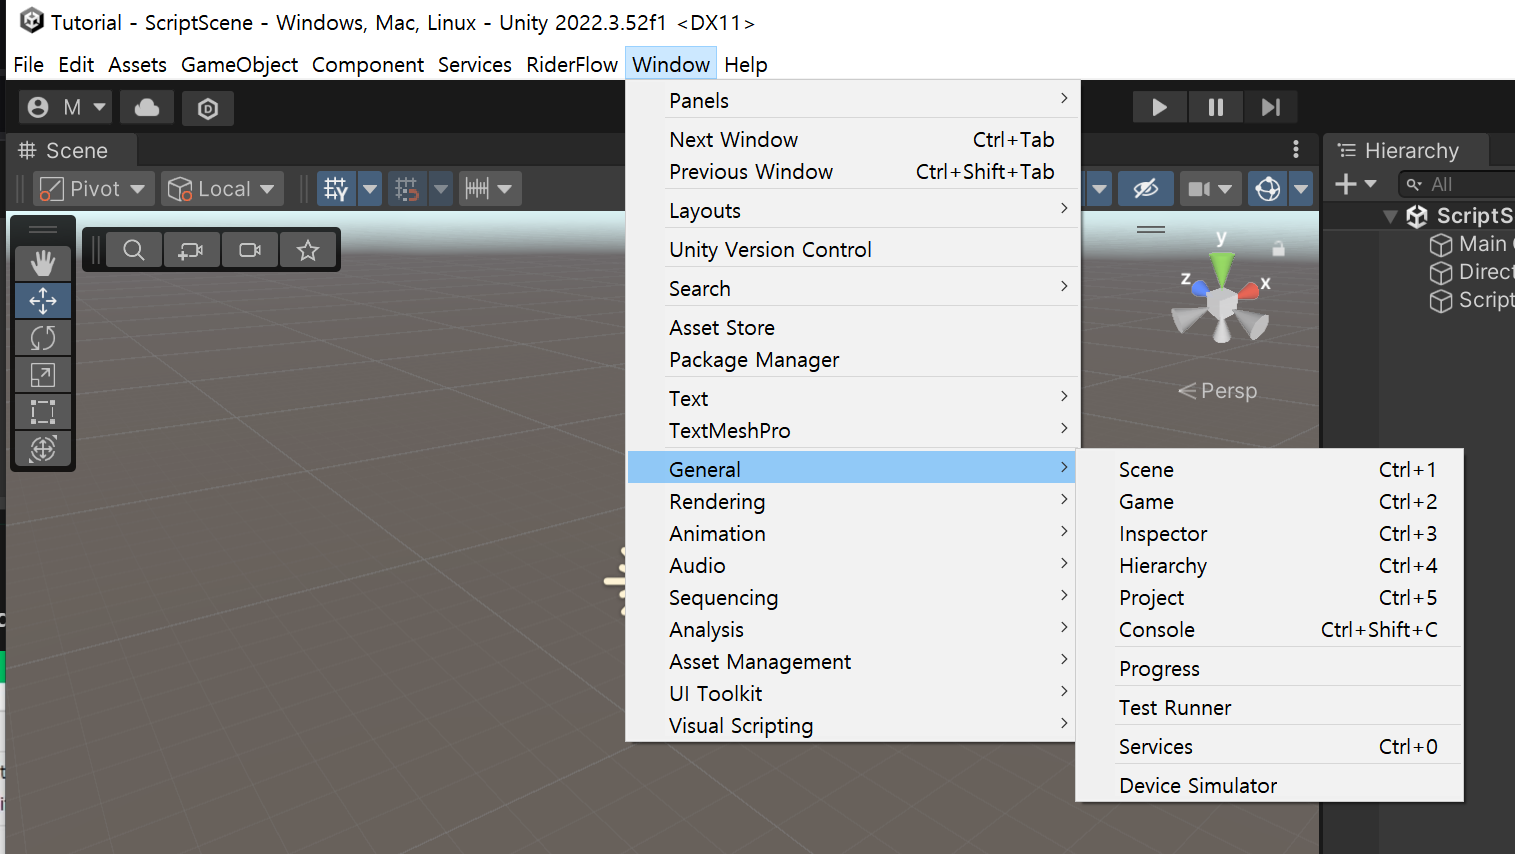
Task: Toggle Persp projection label
Action: (x=1218, y=391)
